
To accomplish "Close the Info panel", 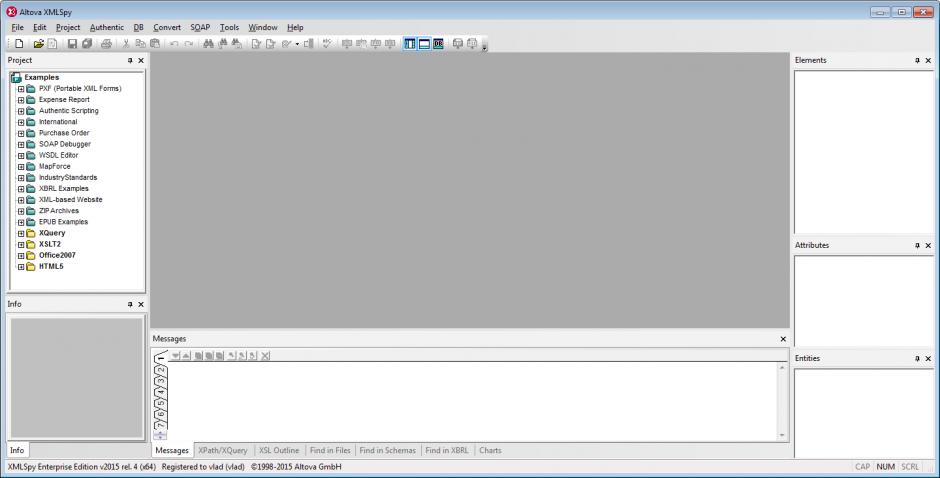I will pos(141,305).
